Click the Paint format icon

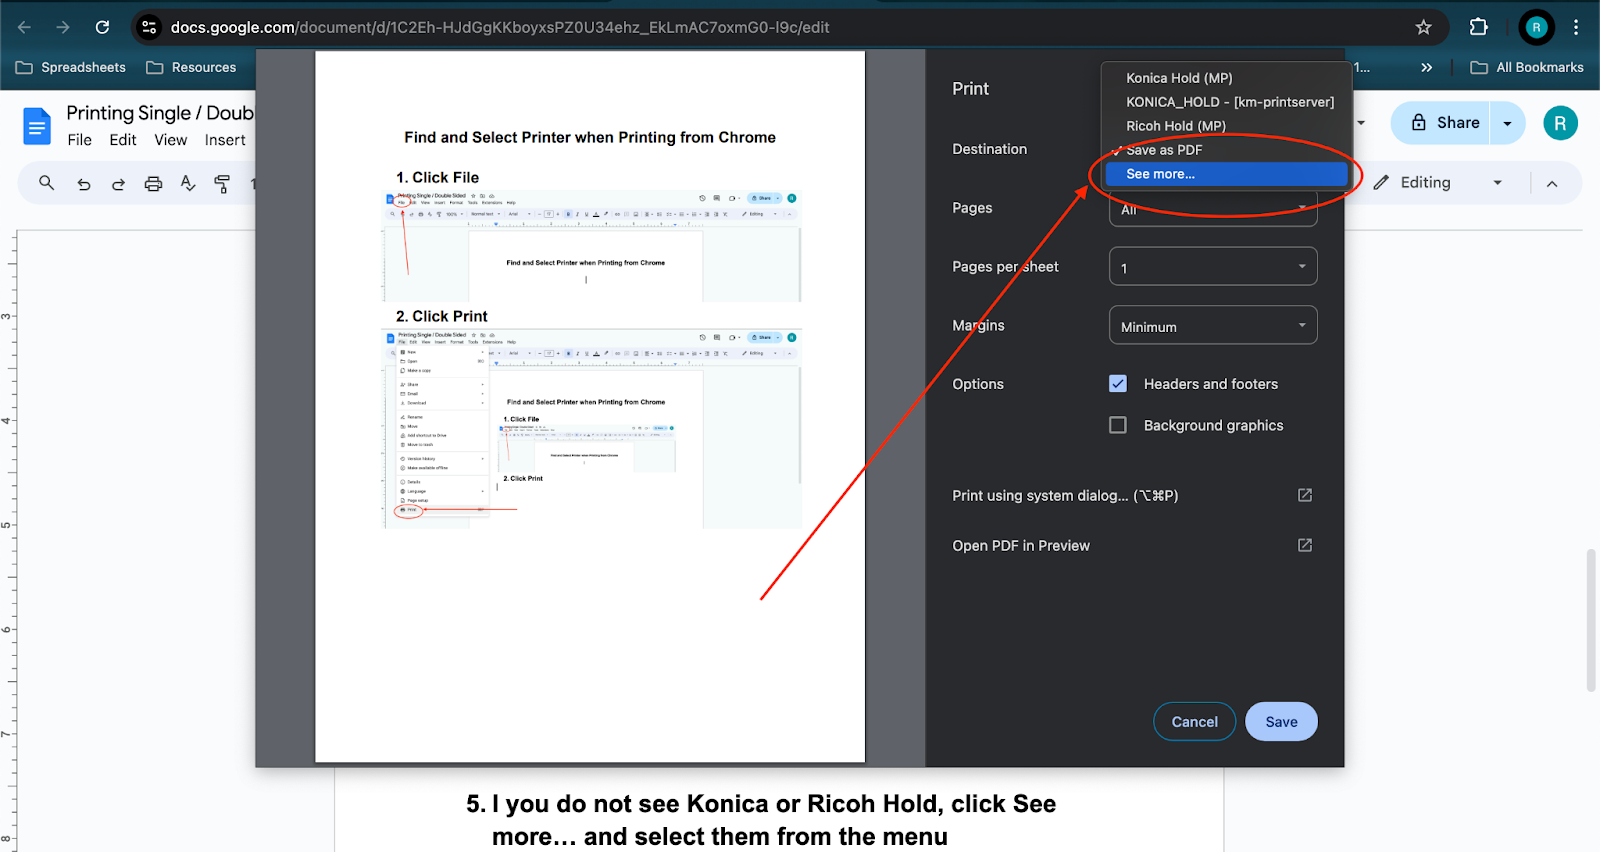222,183
